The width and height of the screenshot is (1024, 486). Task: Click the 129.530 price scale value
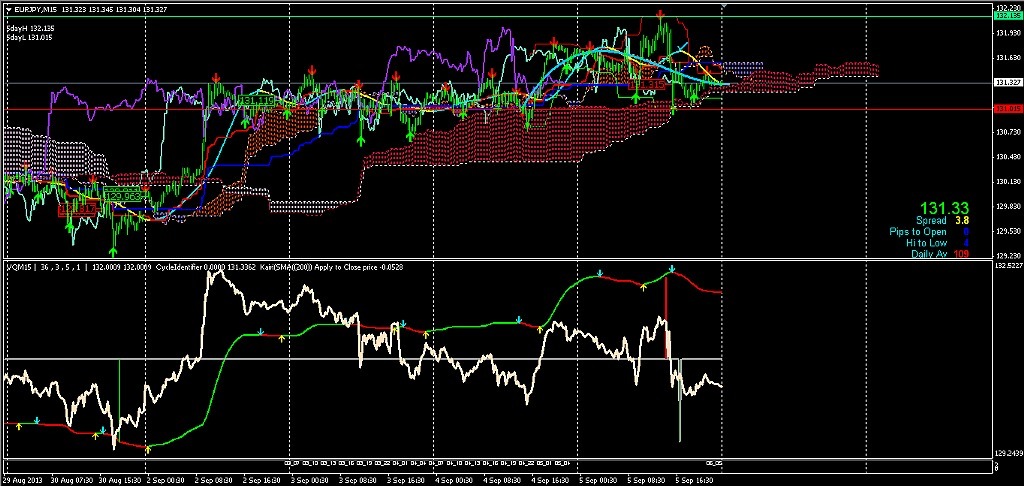pyautogui.click(x=1008, y=232)
